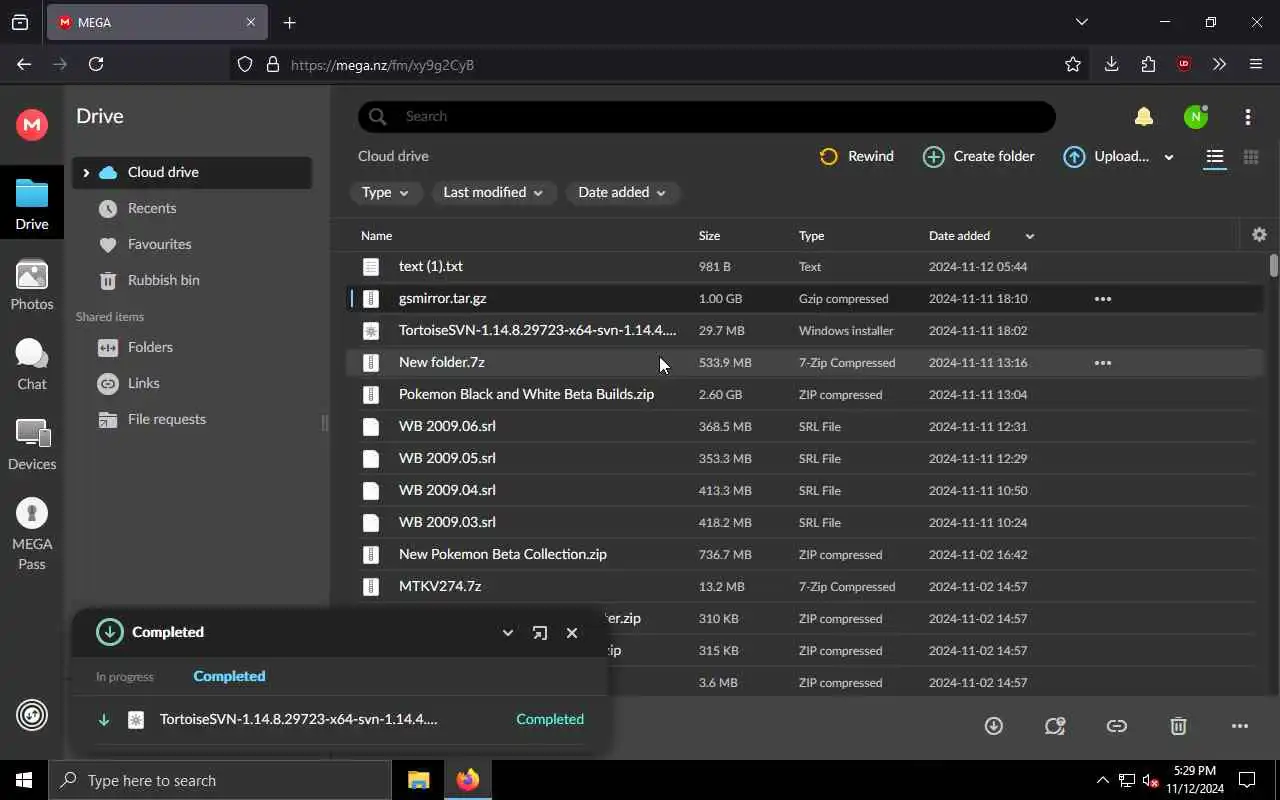Expand the Upload dropdown arrow
The image size is (1280, 800).
tap(1168, 157)
